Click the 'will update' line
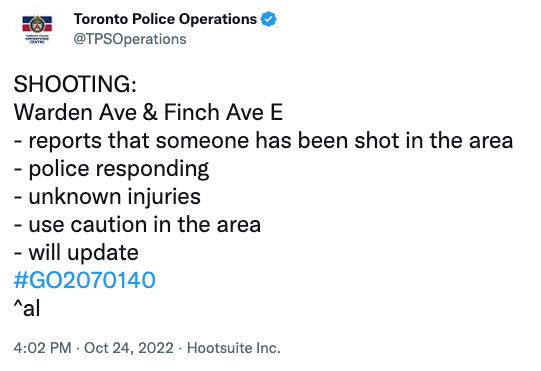Image resolution: width=541 pixels, height=371 pixels. (76, 253)
